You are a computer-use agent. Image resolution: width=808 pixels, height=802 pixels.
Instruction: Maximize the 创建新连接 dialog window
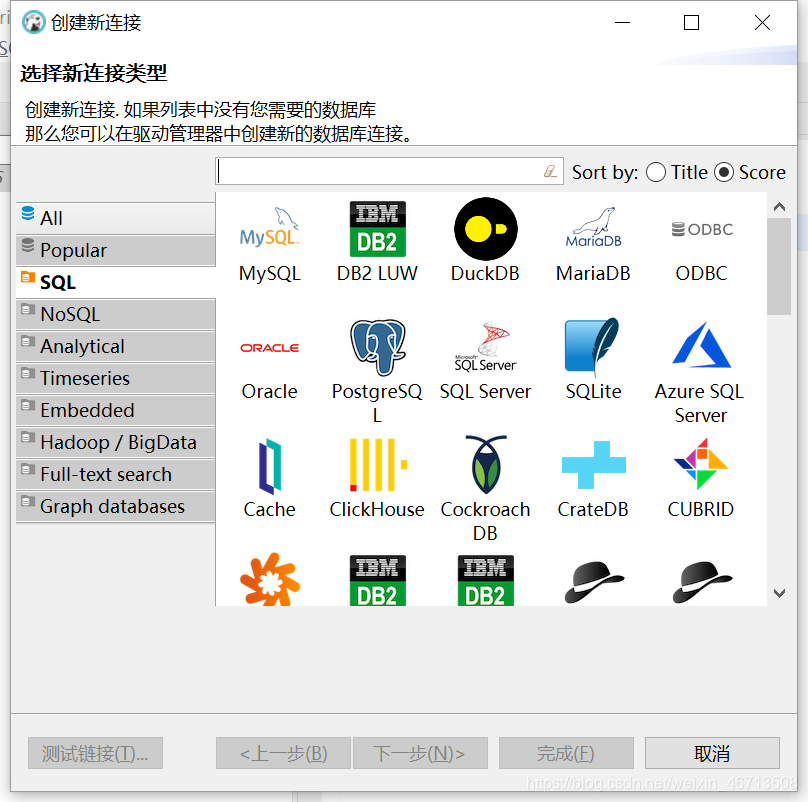pyautogui.click(x=691, y=23)
